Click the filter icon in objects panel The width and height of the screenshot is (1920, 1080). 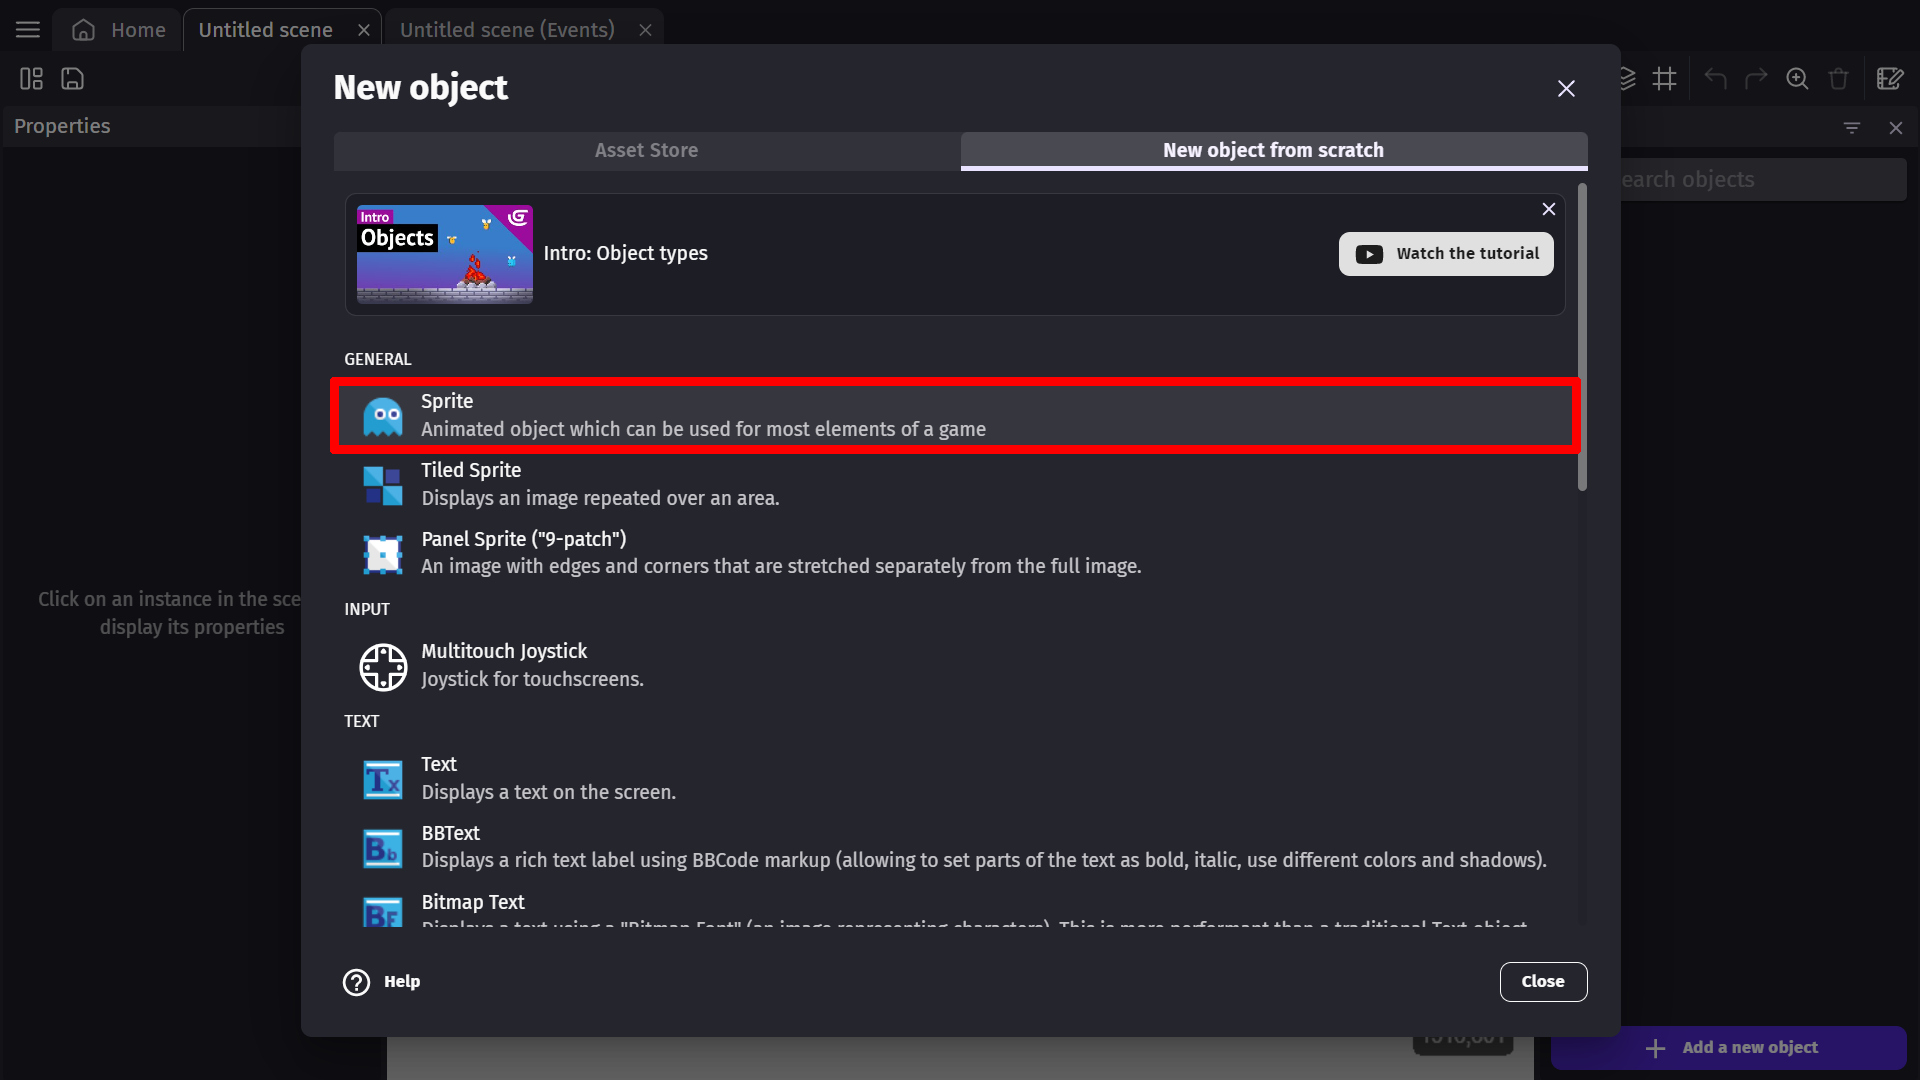1853,128
